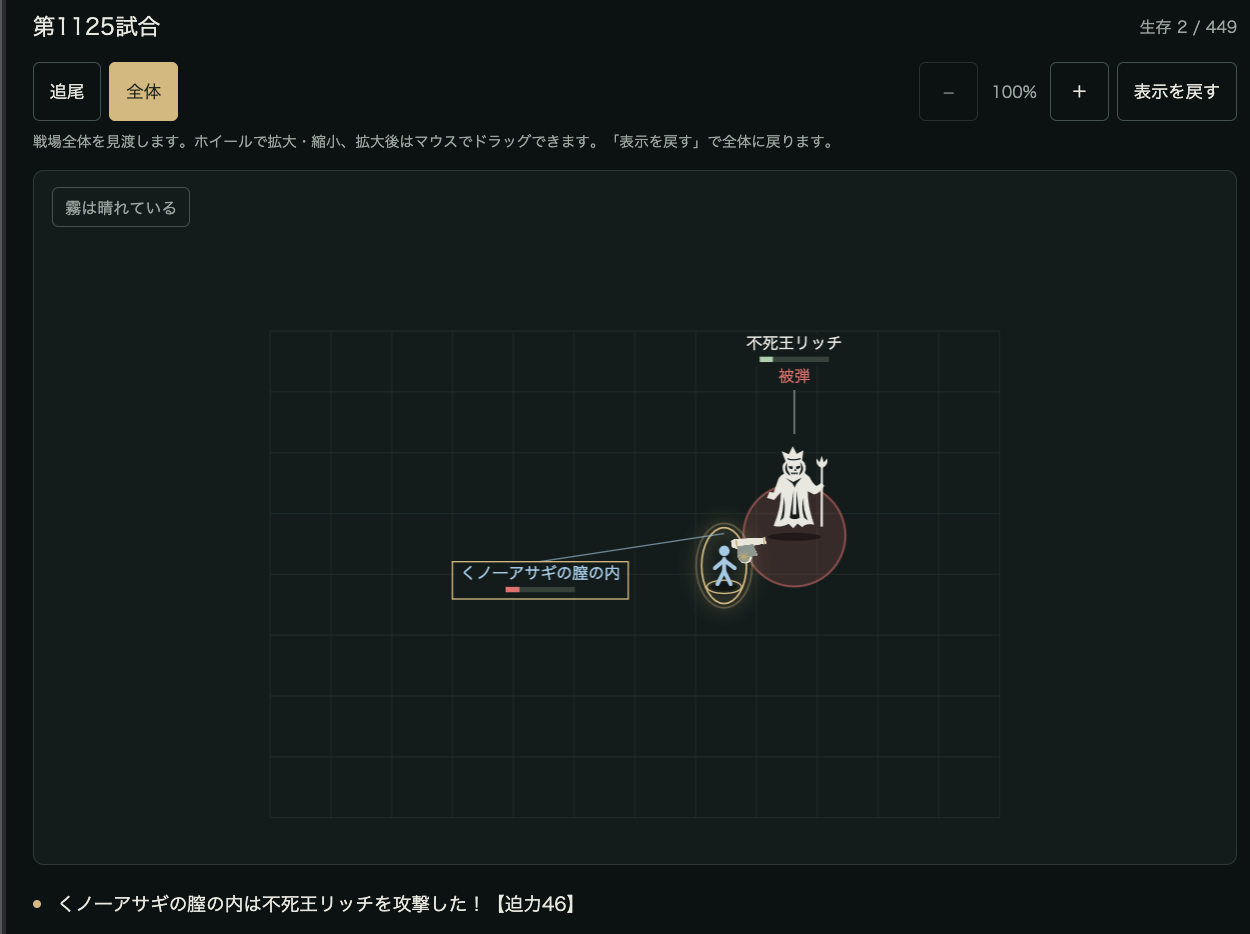Click the fighter's red health bar
1250x934 pixels.
(x=540, y=590)
